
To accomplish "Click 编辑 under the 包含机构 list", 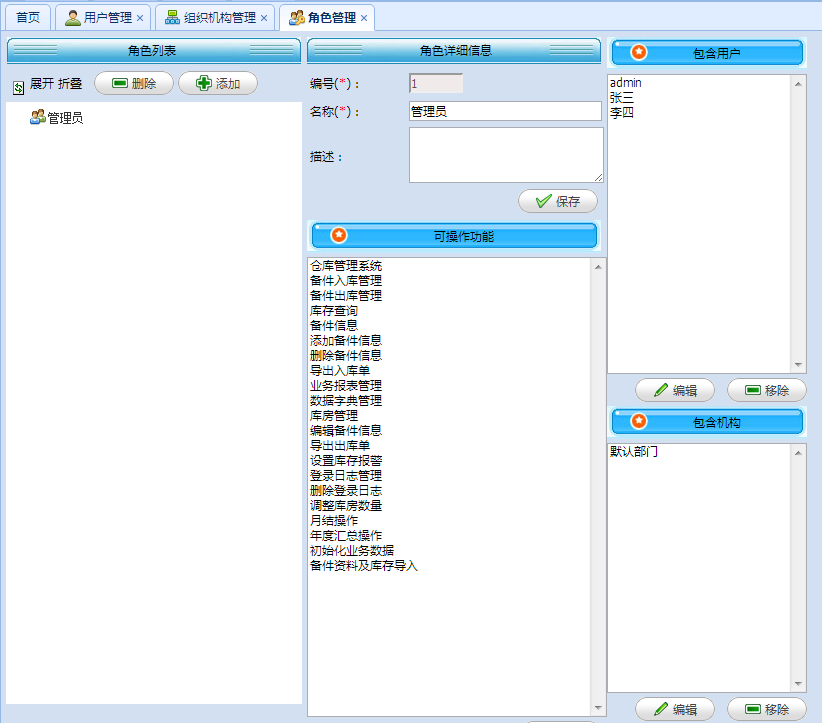I will tap(675, 709).
